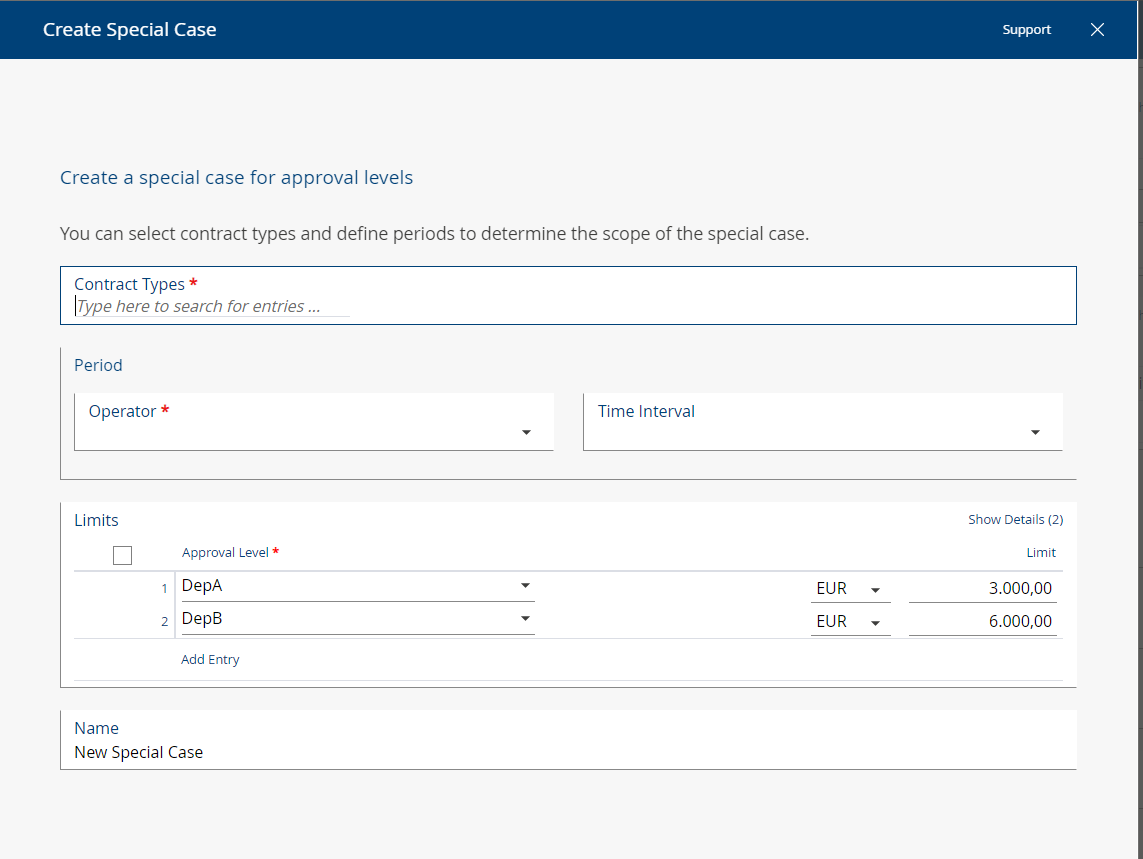
Task: Select row number 2 in Limits table
Action: click(164, 622)
